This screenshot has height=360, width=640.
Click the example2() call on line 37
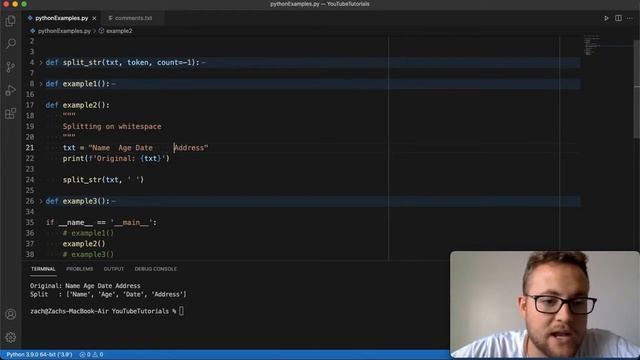(x=84, y=244)
